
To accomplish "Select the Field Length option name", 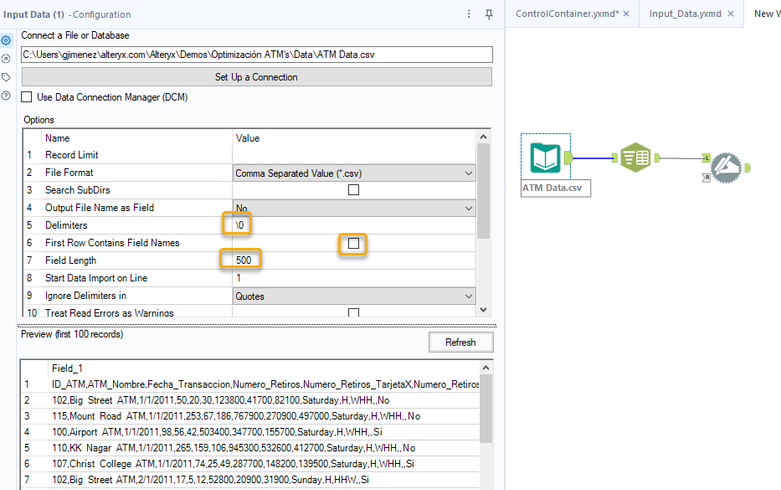I will click(71, 260).
